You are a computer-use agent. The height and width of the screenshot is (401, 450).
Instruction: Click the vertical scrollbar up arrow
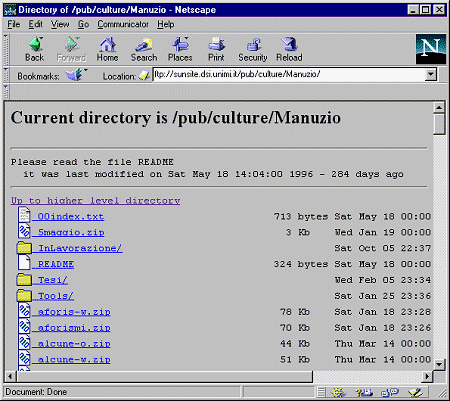click(439, 107)
